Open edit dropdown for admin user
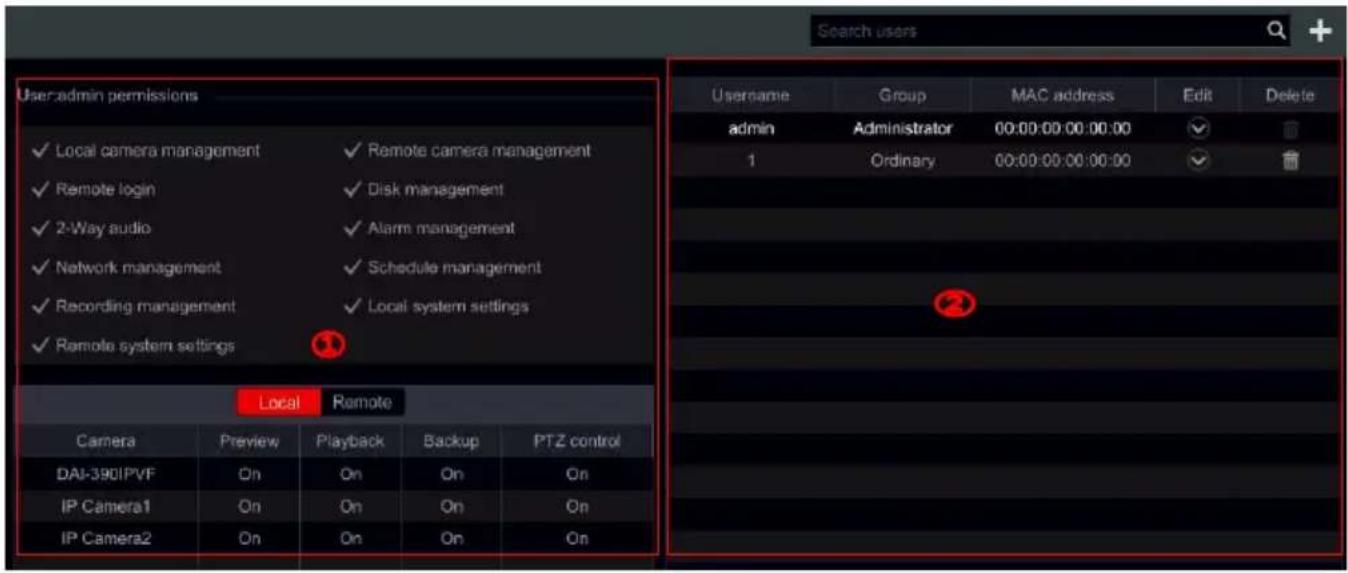The image size is (1348, 573). pos(1197,129)
